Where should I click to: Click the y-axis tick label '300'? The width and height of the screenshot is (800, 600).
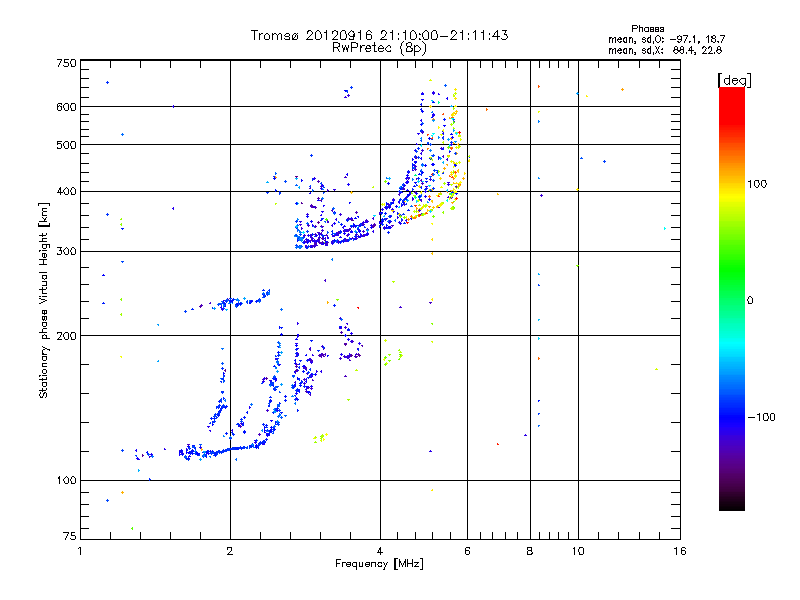(x=66, y=252)
